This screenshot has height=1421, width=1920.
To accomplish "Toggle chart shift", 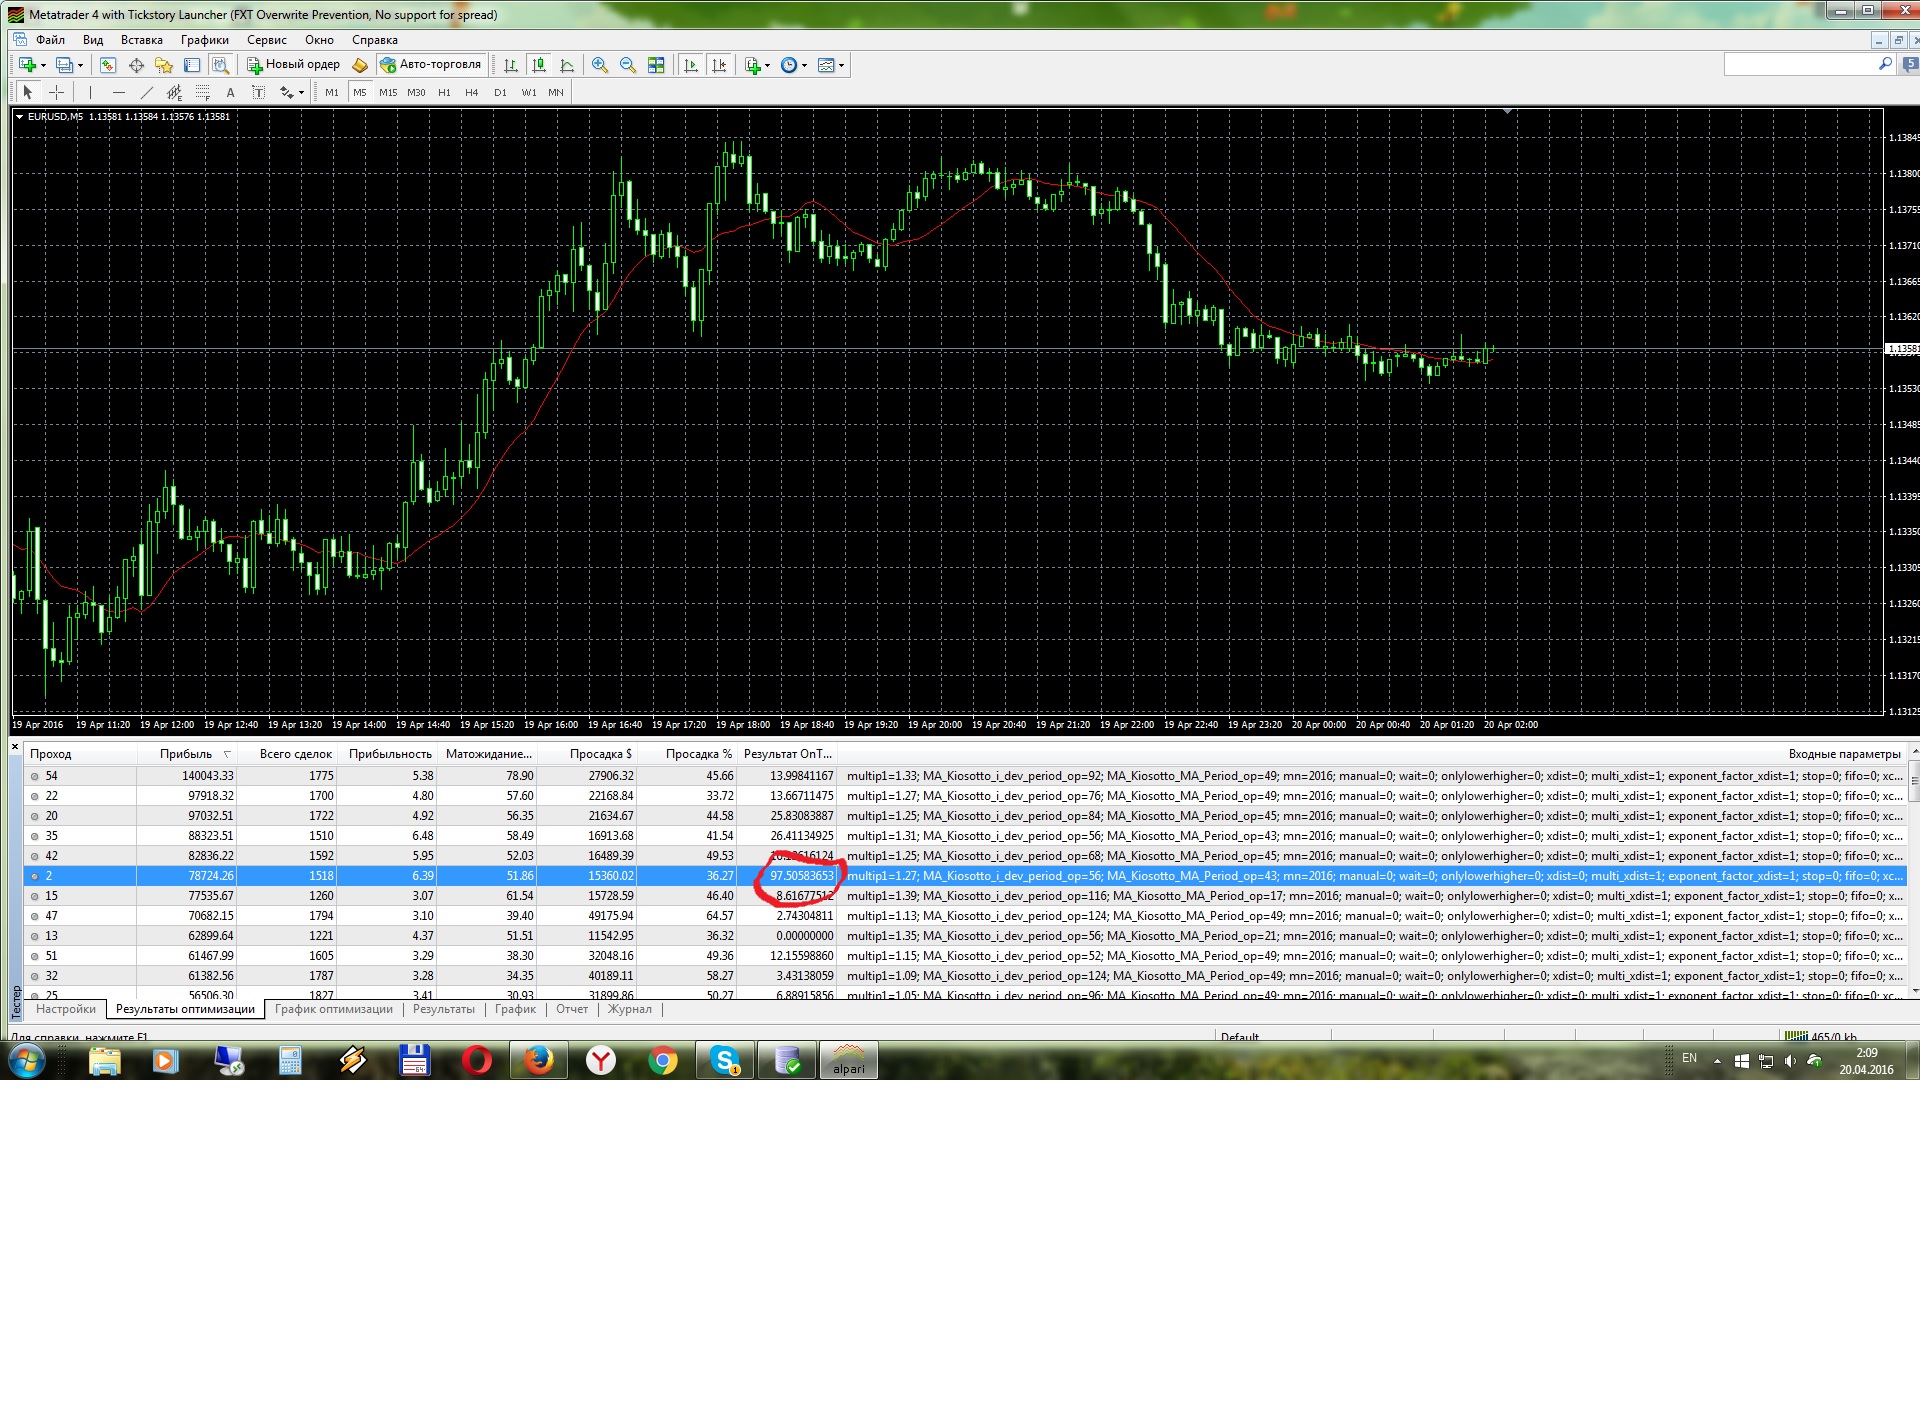I will pyautogui.click(x=719, y=65).
